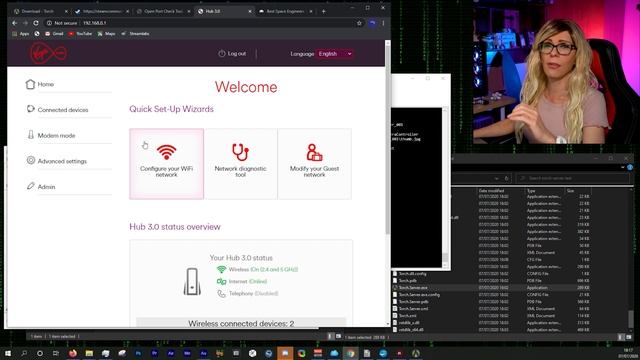The image size is (640, 360).
Task: Open Home in the hub sidebar
Action: click(x=46, y=84)
